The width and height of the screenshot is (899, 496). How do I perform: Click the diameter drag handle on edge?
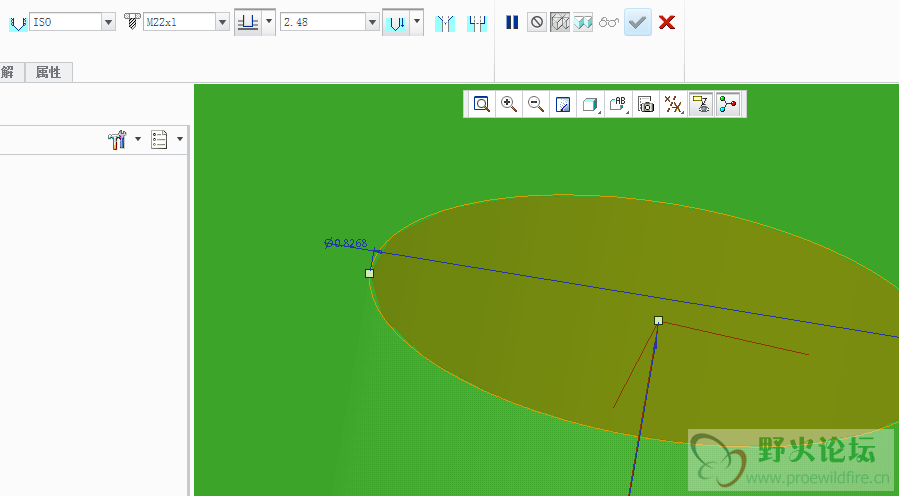coord(369,274)
